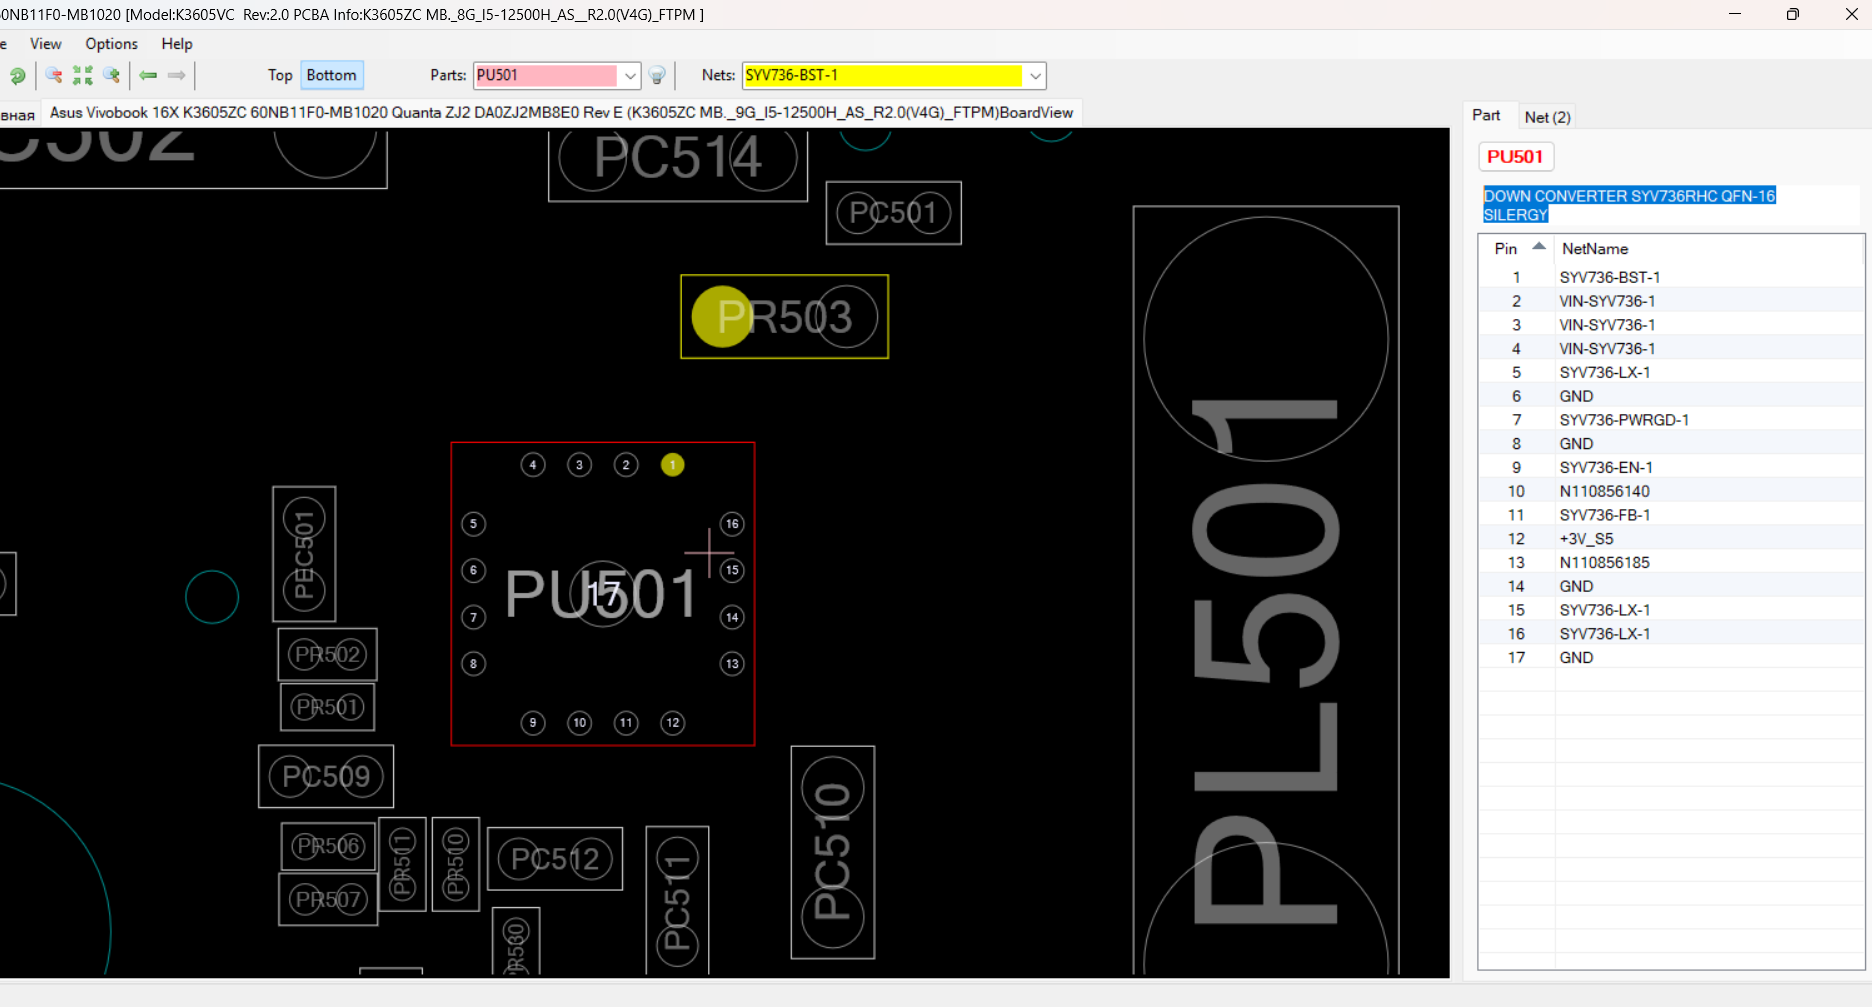Open the View menu
Screen dimensions: 1872x1007
46,44
